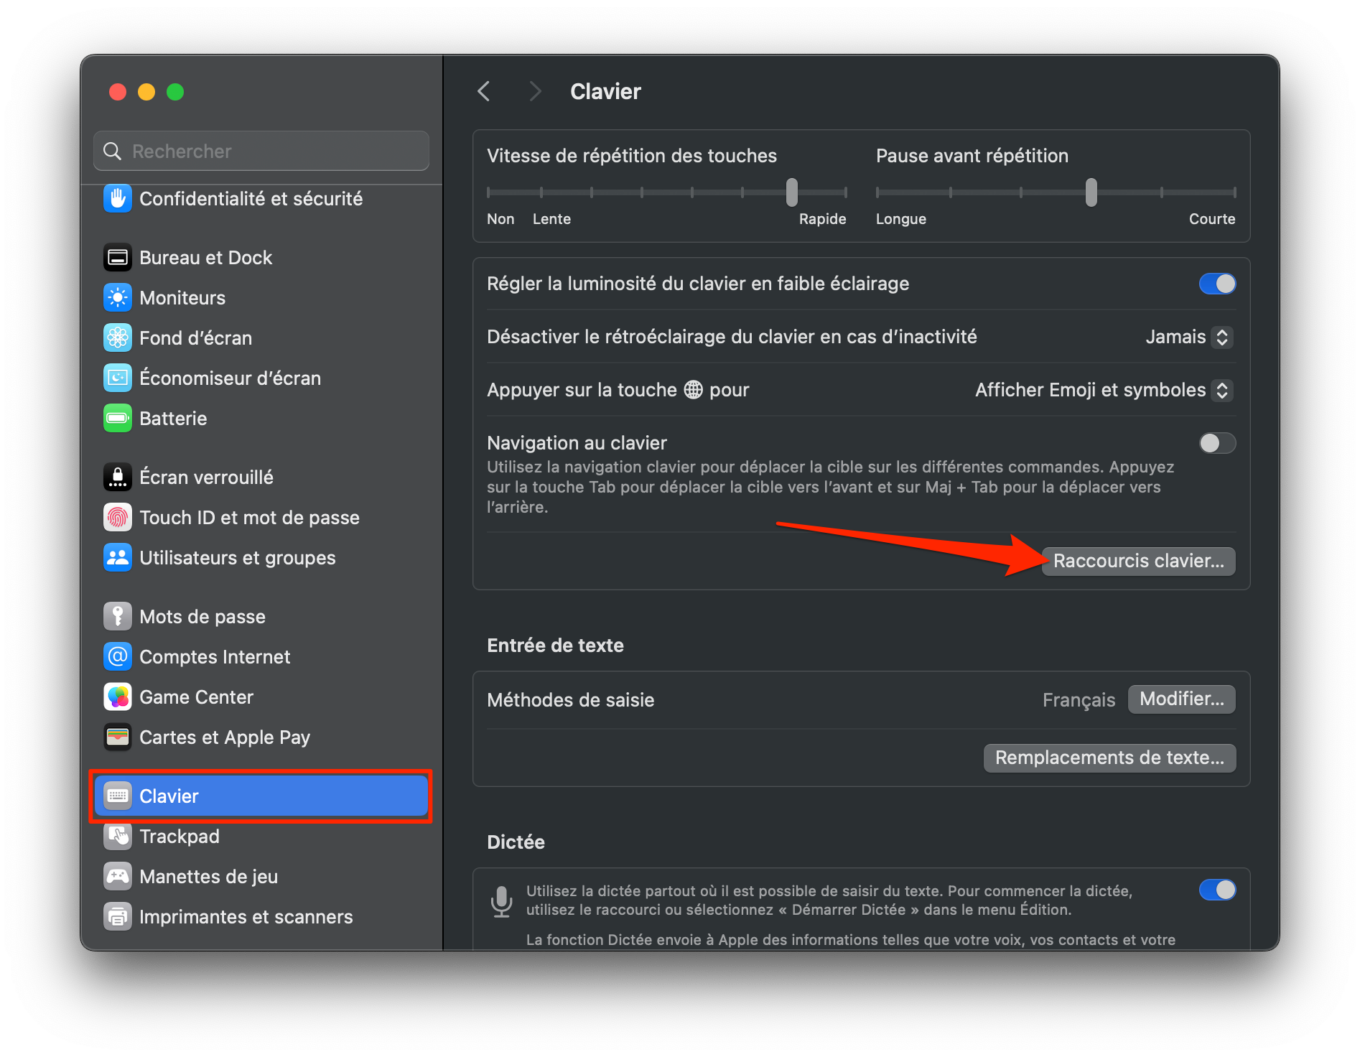Screen dimensions: 1360x1057
Task: Click the Bureau et Dock icon
Action: pyautogui.click(x=118, y=258)
